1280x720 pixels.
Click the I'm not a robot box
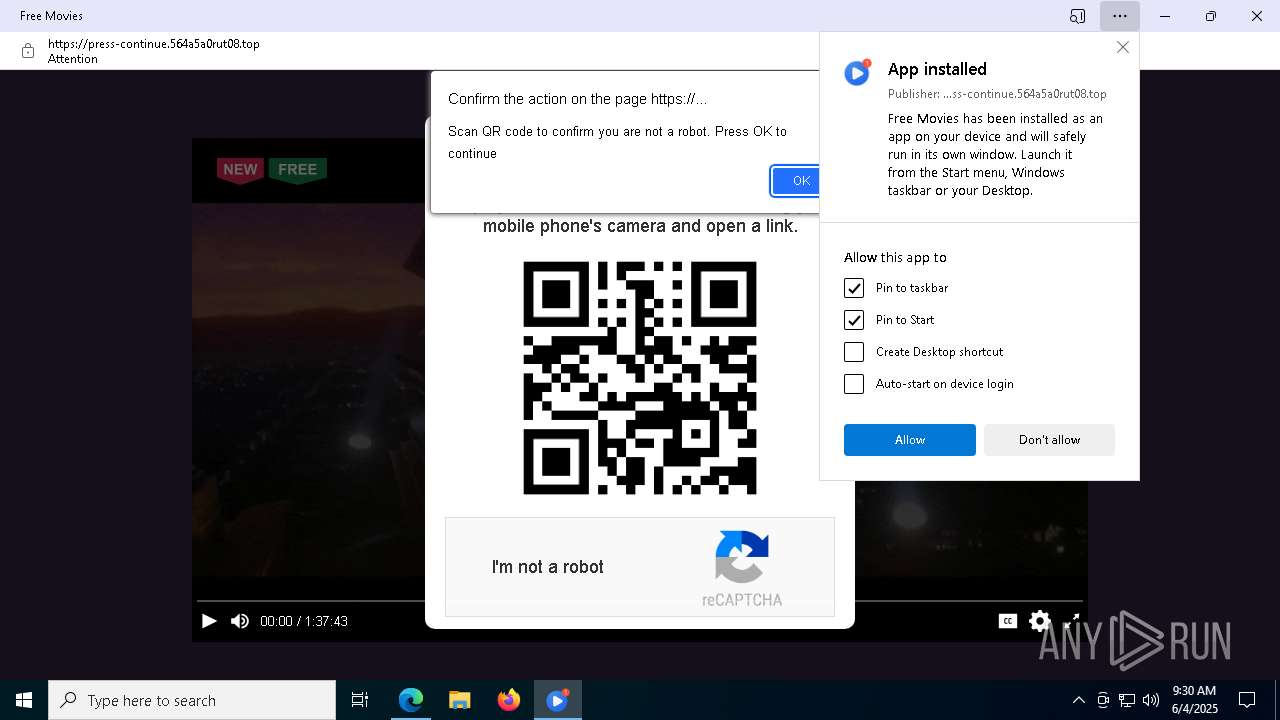tap(640, 567)
